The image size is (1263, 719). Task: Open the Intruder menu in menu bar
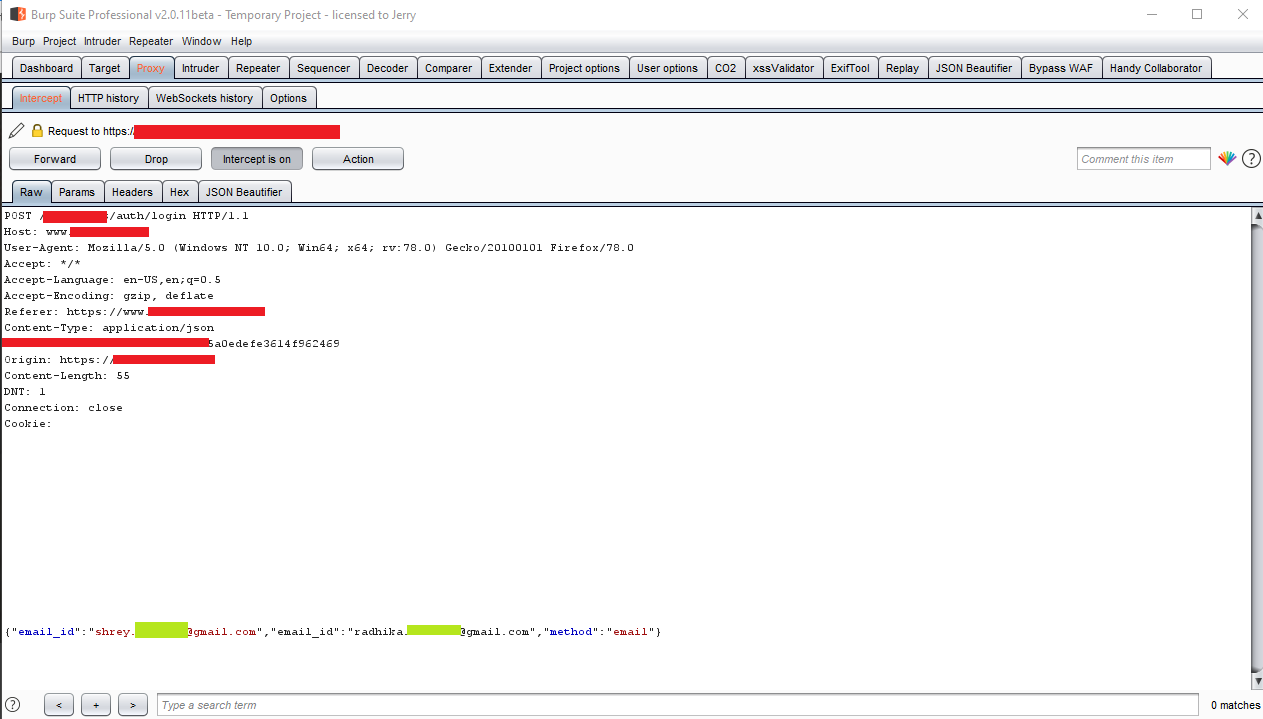[102, 41]
